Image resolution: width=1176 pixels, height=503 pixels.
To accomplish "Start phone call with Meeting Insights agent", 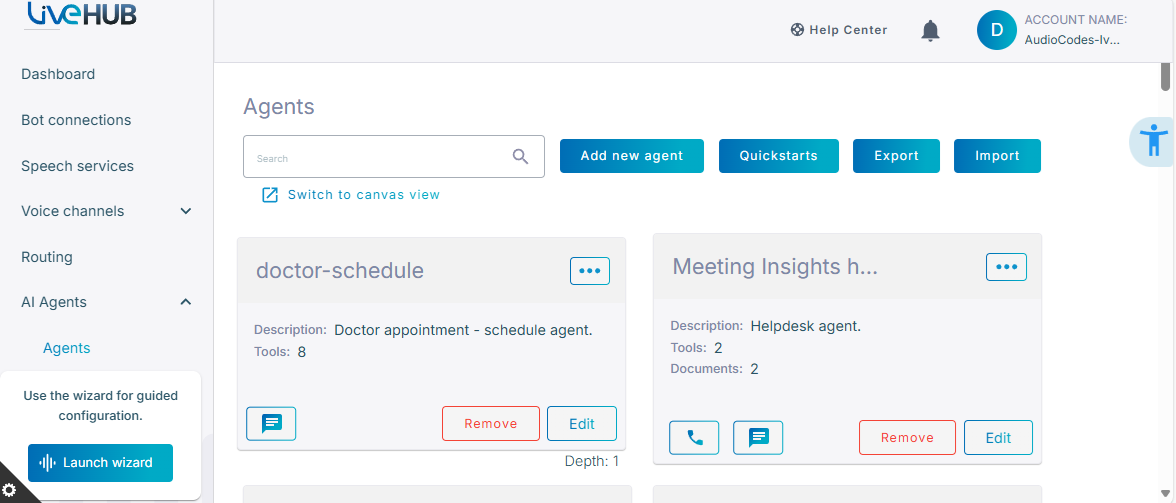I will point(694,438).
